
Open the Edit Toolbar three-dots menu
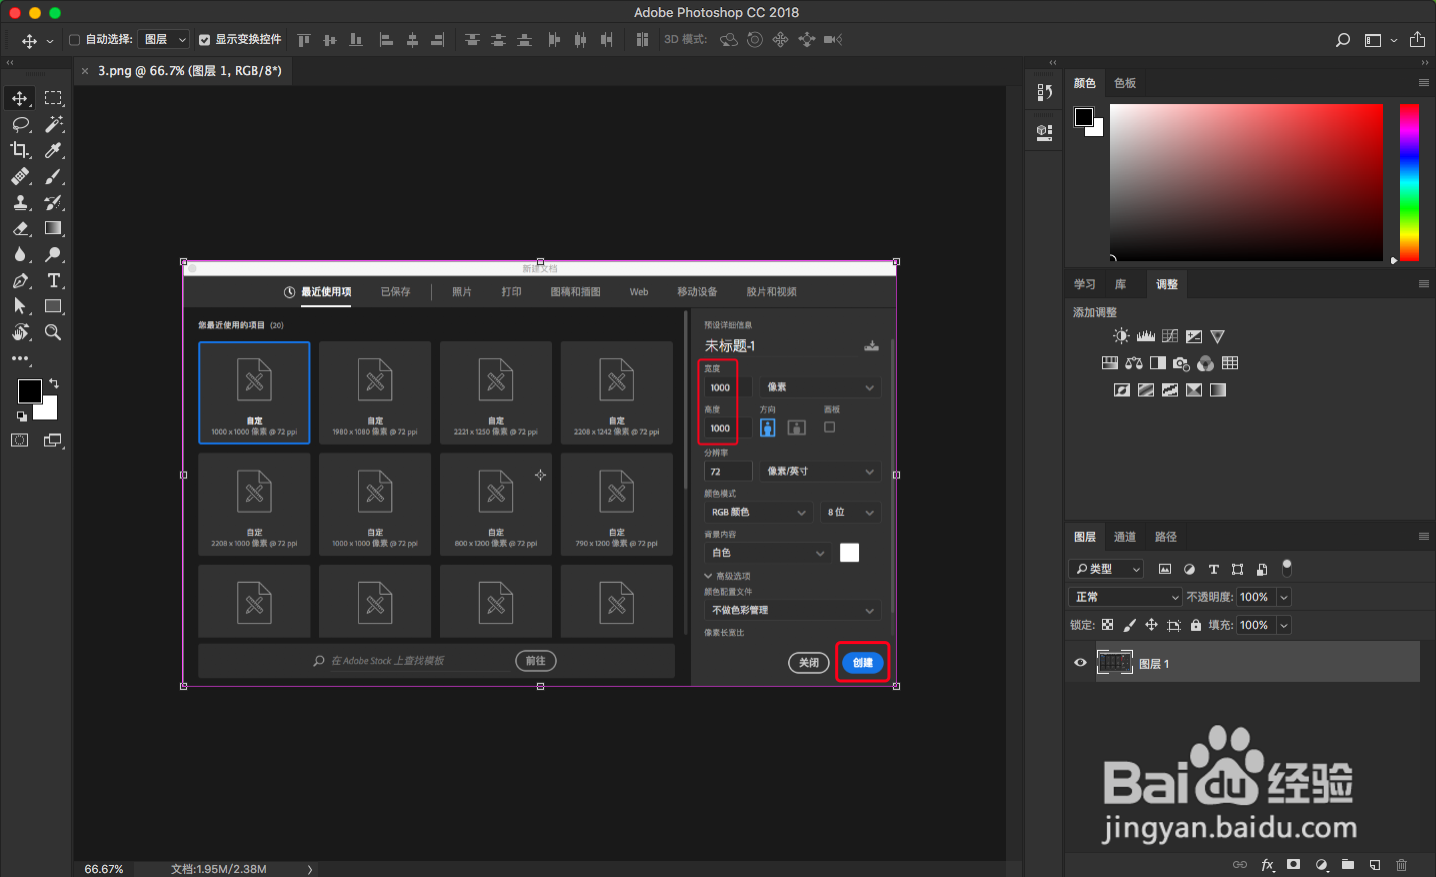point(20,358)
